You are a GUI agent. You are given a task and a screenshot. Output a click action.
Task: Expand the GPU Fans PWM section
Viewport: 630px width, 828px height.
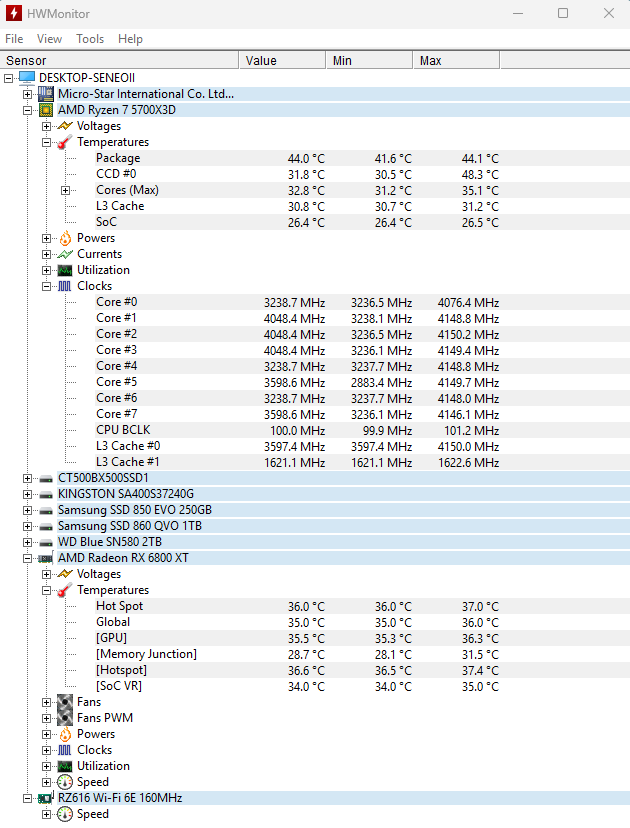coord(46,718)
